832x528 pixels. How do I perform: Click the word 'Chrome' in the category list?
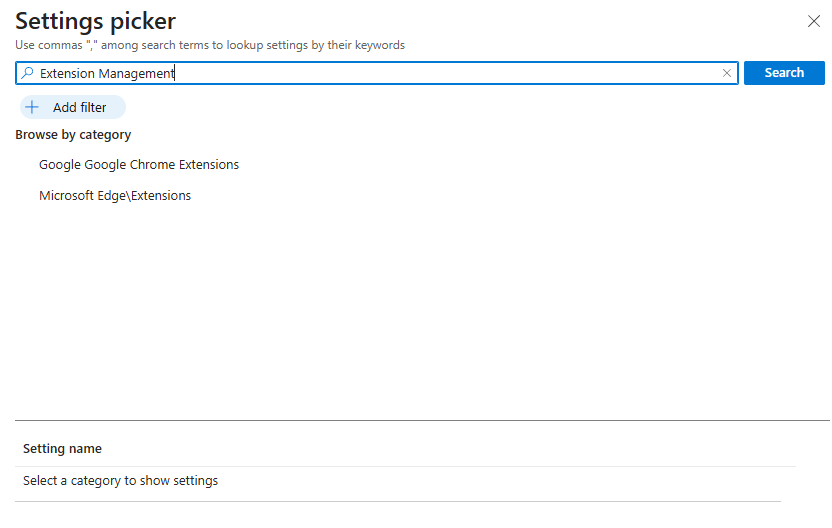151,164
